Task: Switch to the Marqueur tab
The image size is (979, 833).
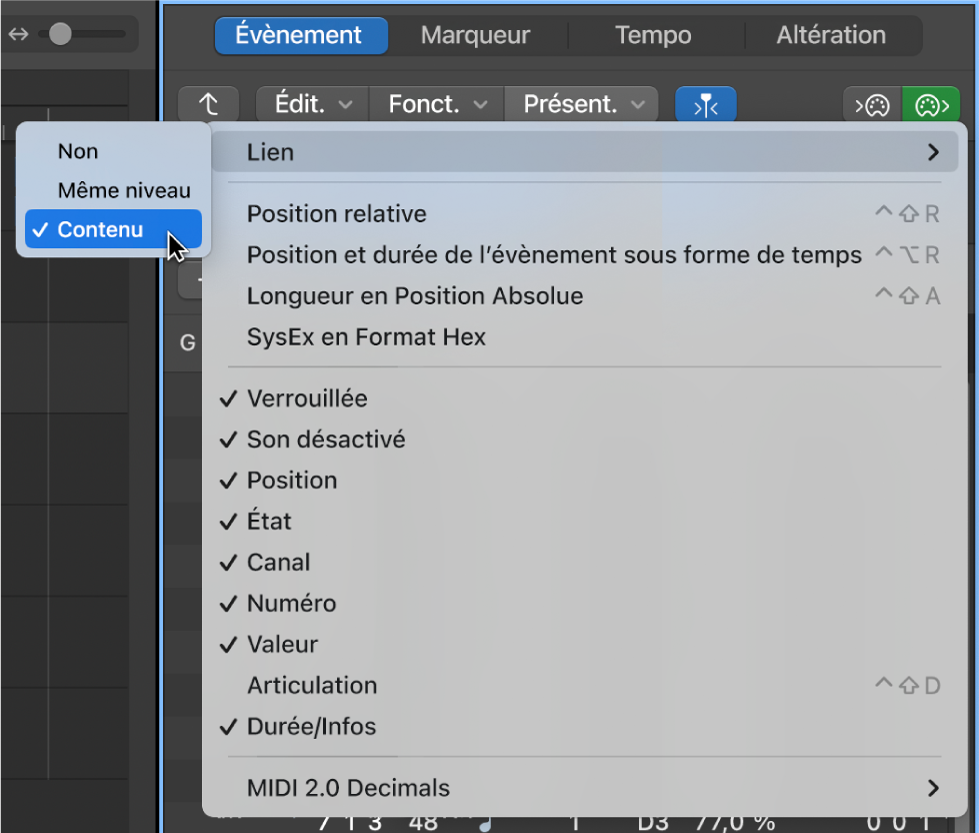Action: click(x=475, y=35)
